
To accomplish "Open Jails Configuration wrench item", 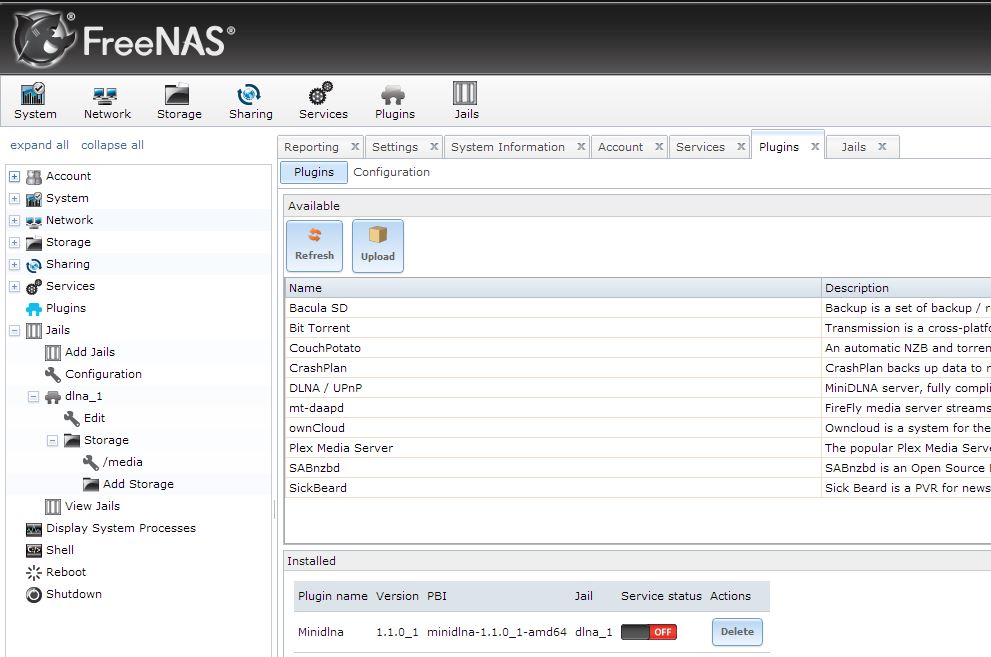I will [x=103, y=374].
